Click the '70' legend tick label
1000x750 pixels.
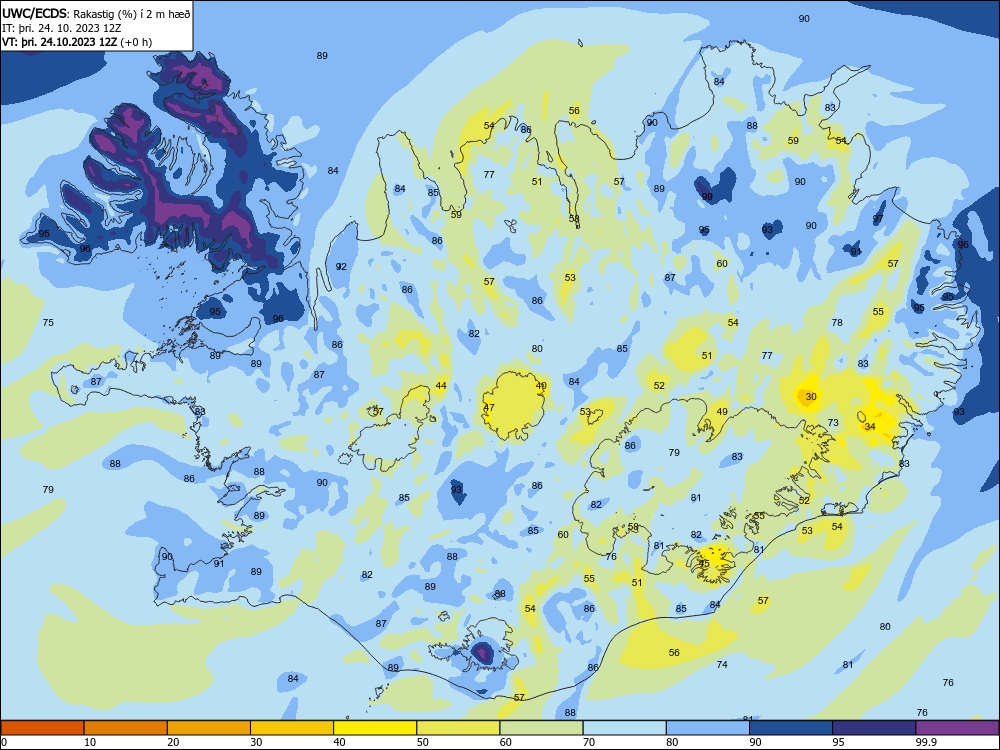click(589, 742)
